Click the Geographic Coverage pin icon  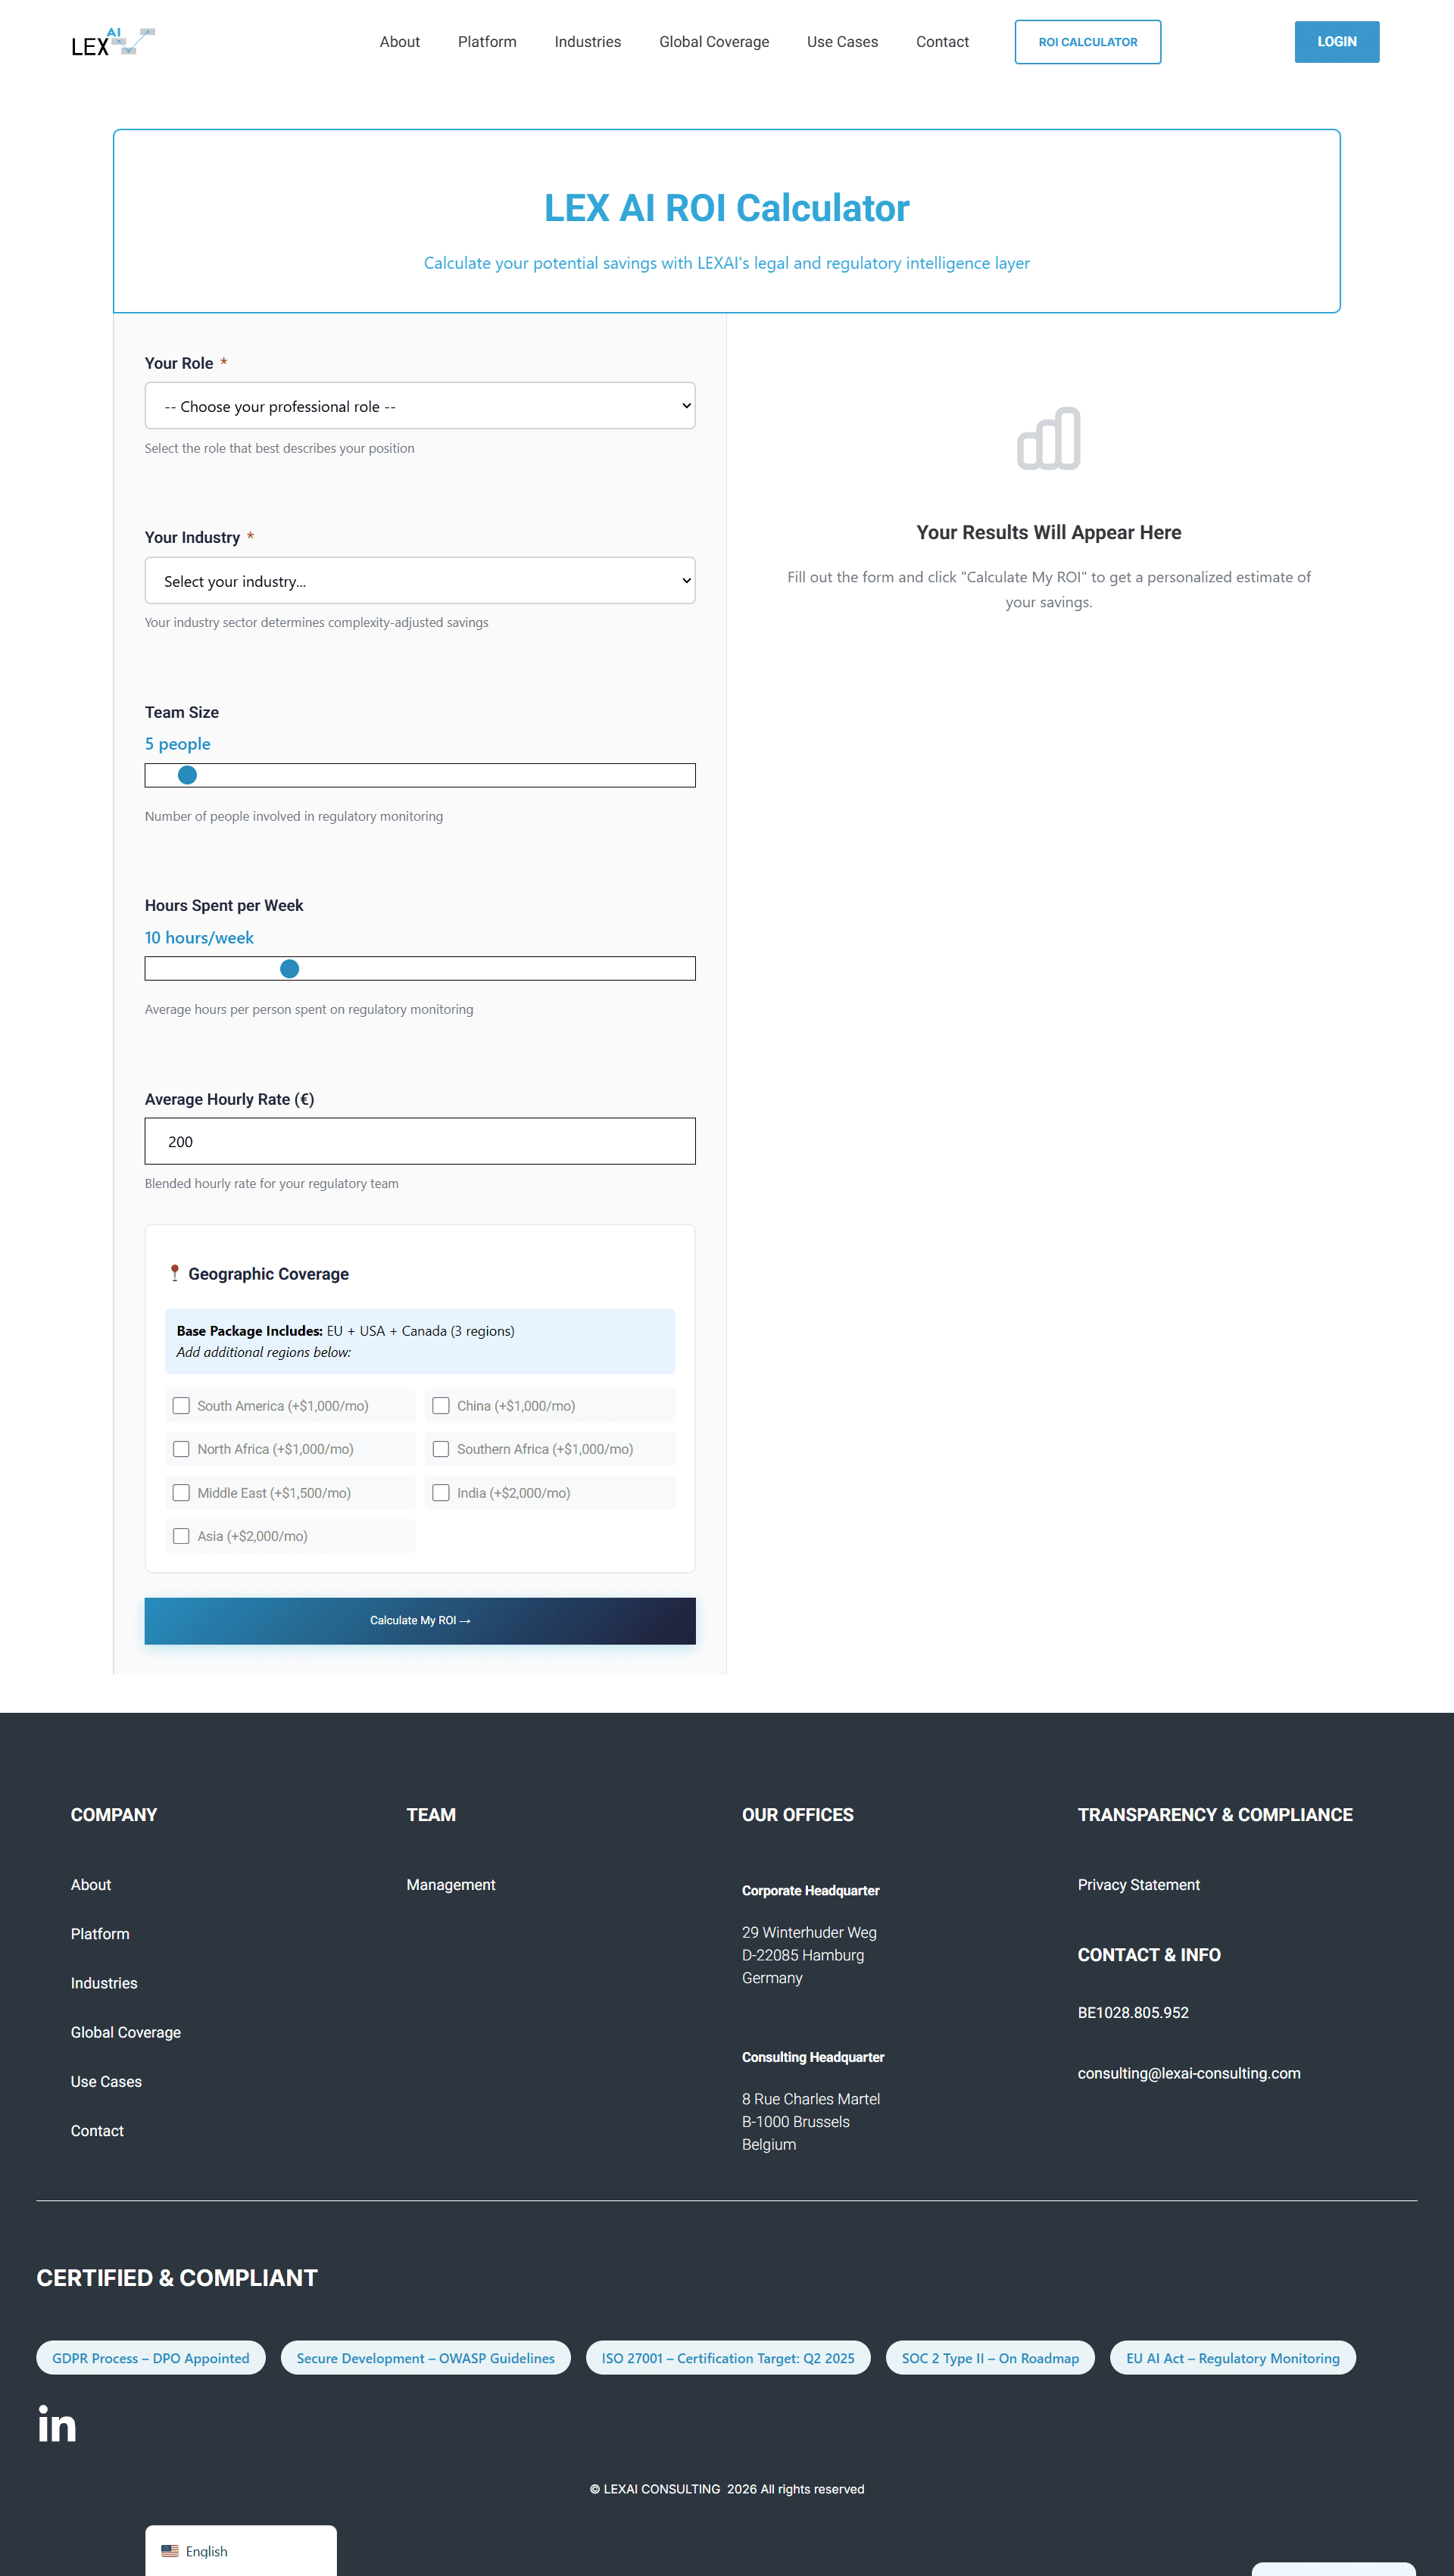tap(175, 1273)
